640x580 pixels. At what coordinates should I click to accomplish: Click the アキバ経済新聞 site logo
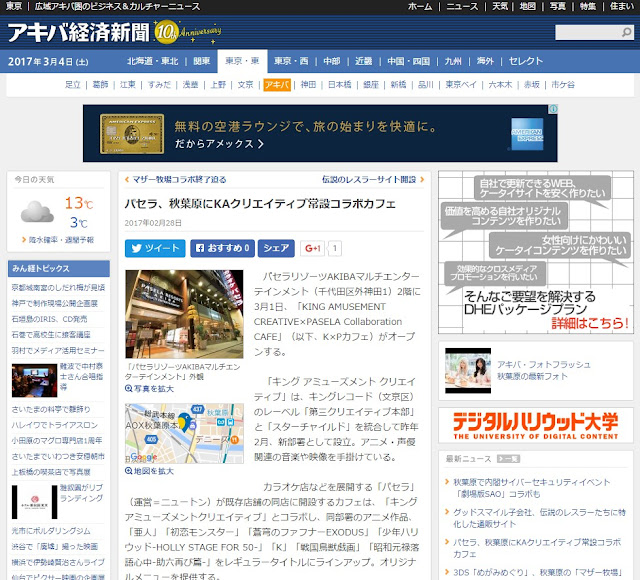79,32
